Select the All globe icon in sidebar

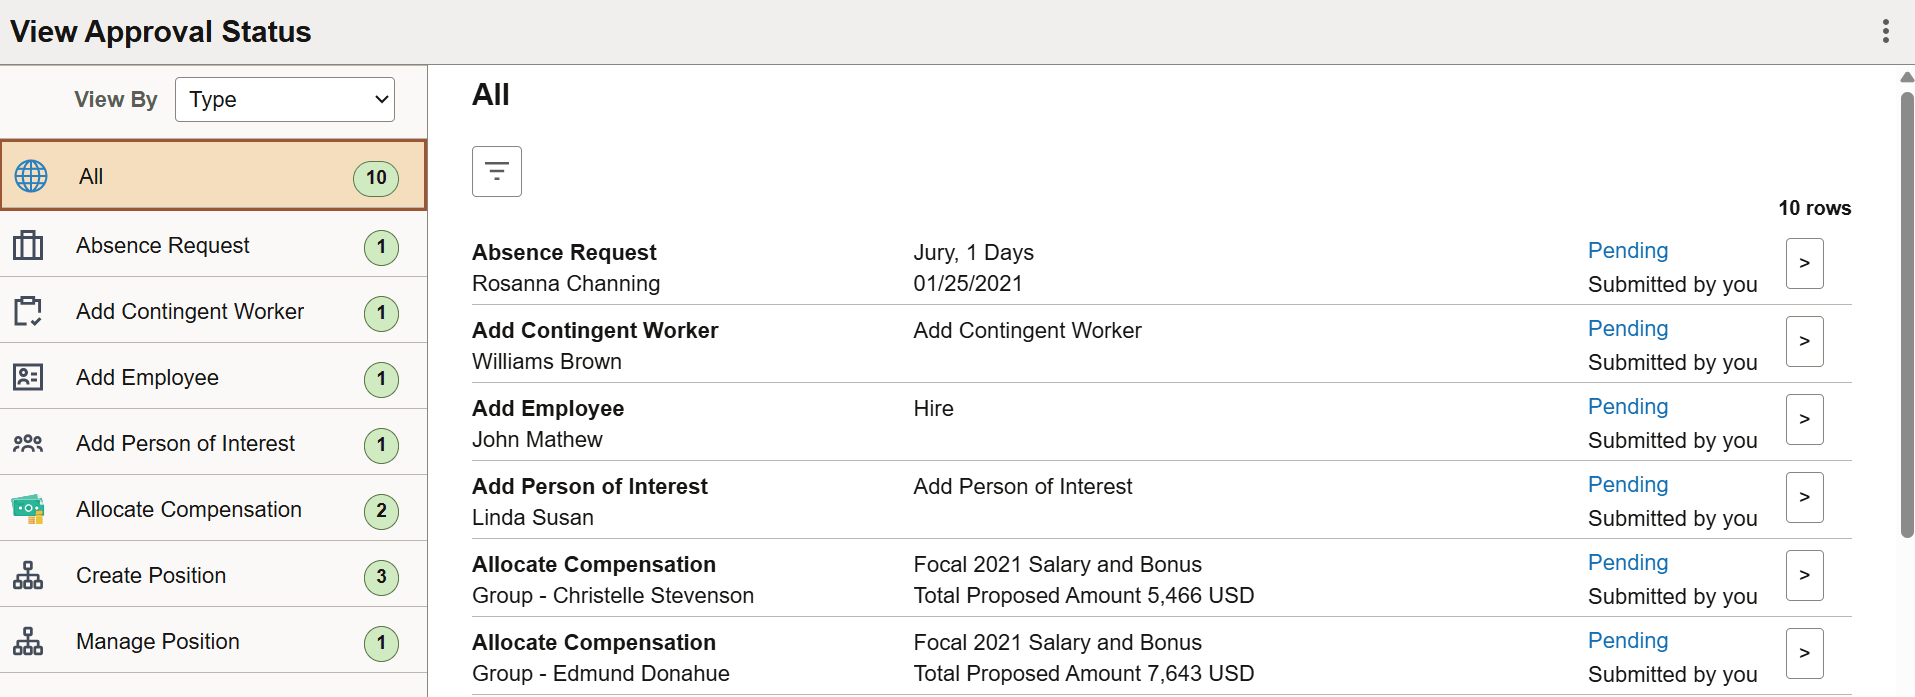31,176
